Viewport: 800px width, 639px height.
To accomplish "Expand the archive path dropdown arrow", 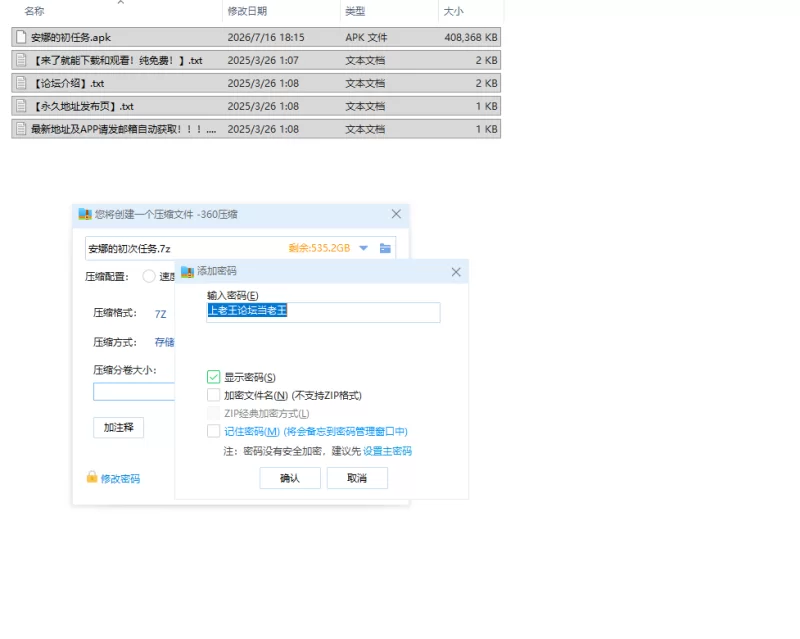I will coord(363,249).
